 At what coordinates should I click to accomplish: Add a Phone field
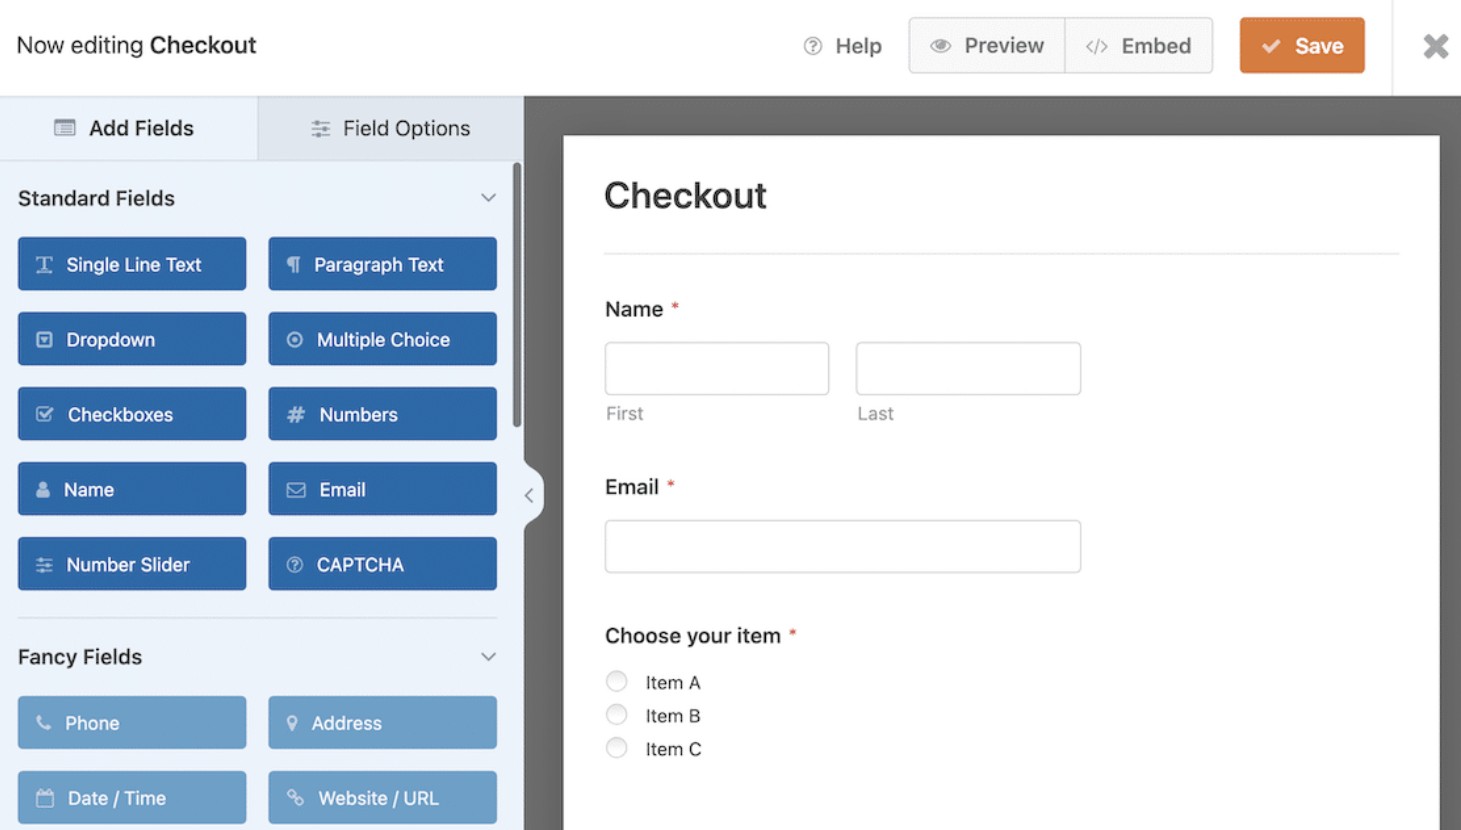pyautogui.click(x=131, y=722)
